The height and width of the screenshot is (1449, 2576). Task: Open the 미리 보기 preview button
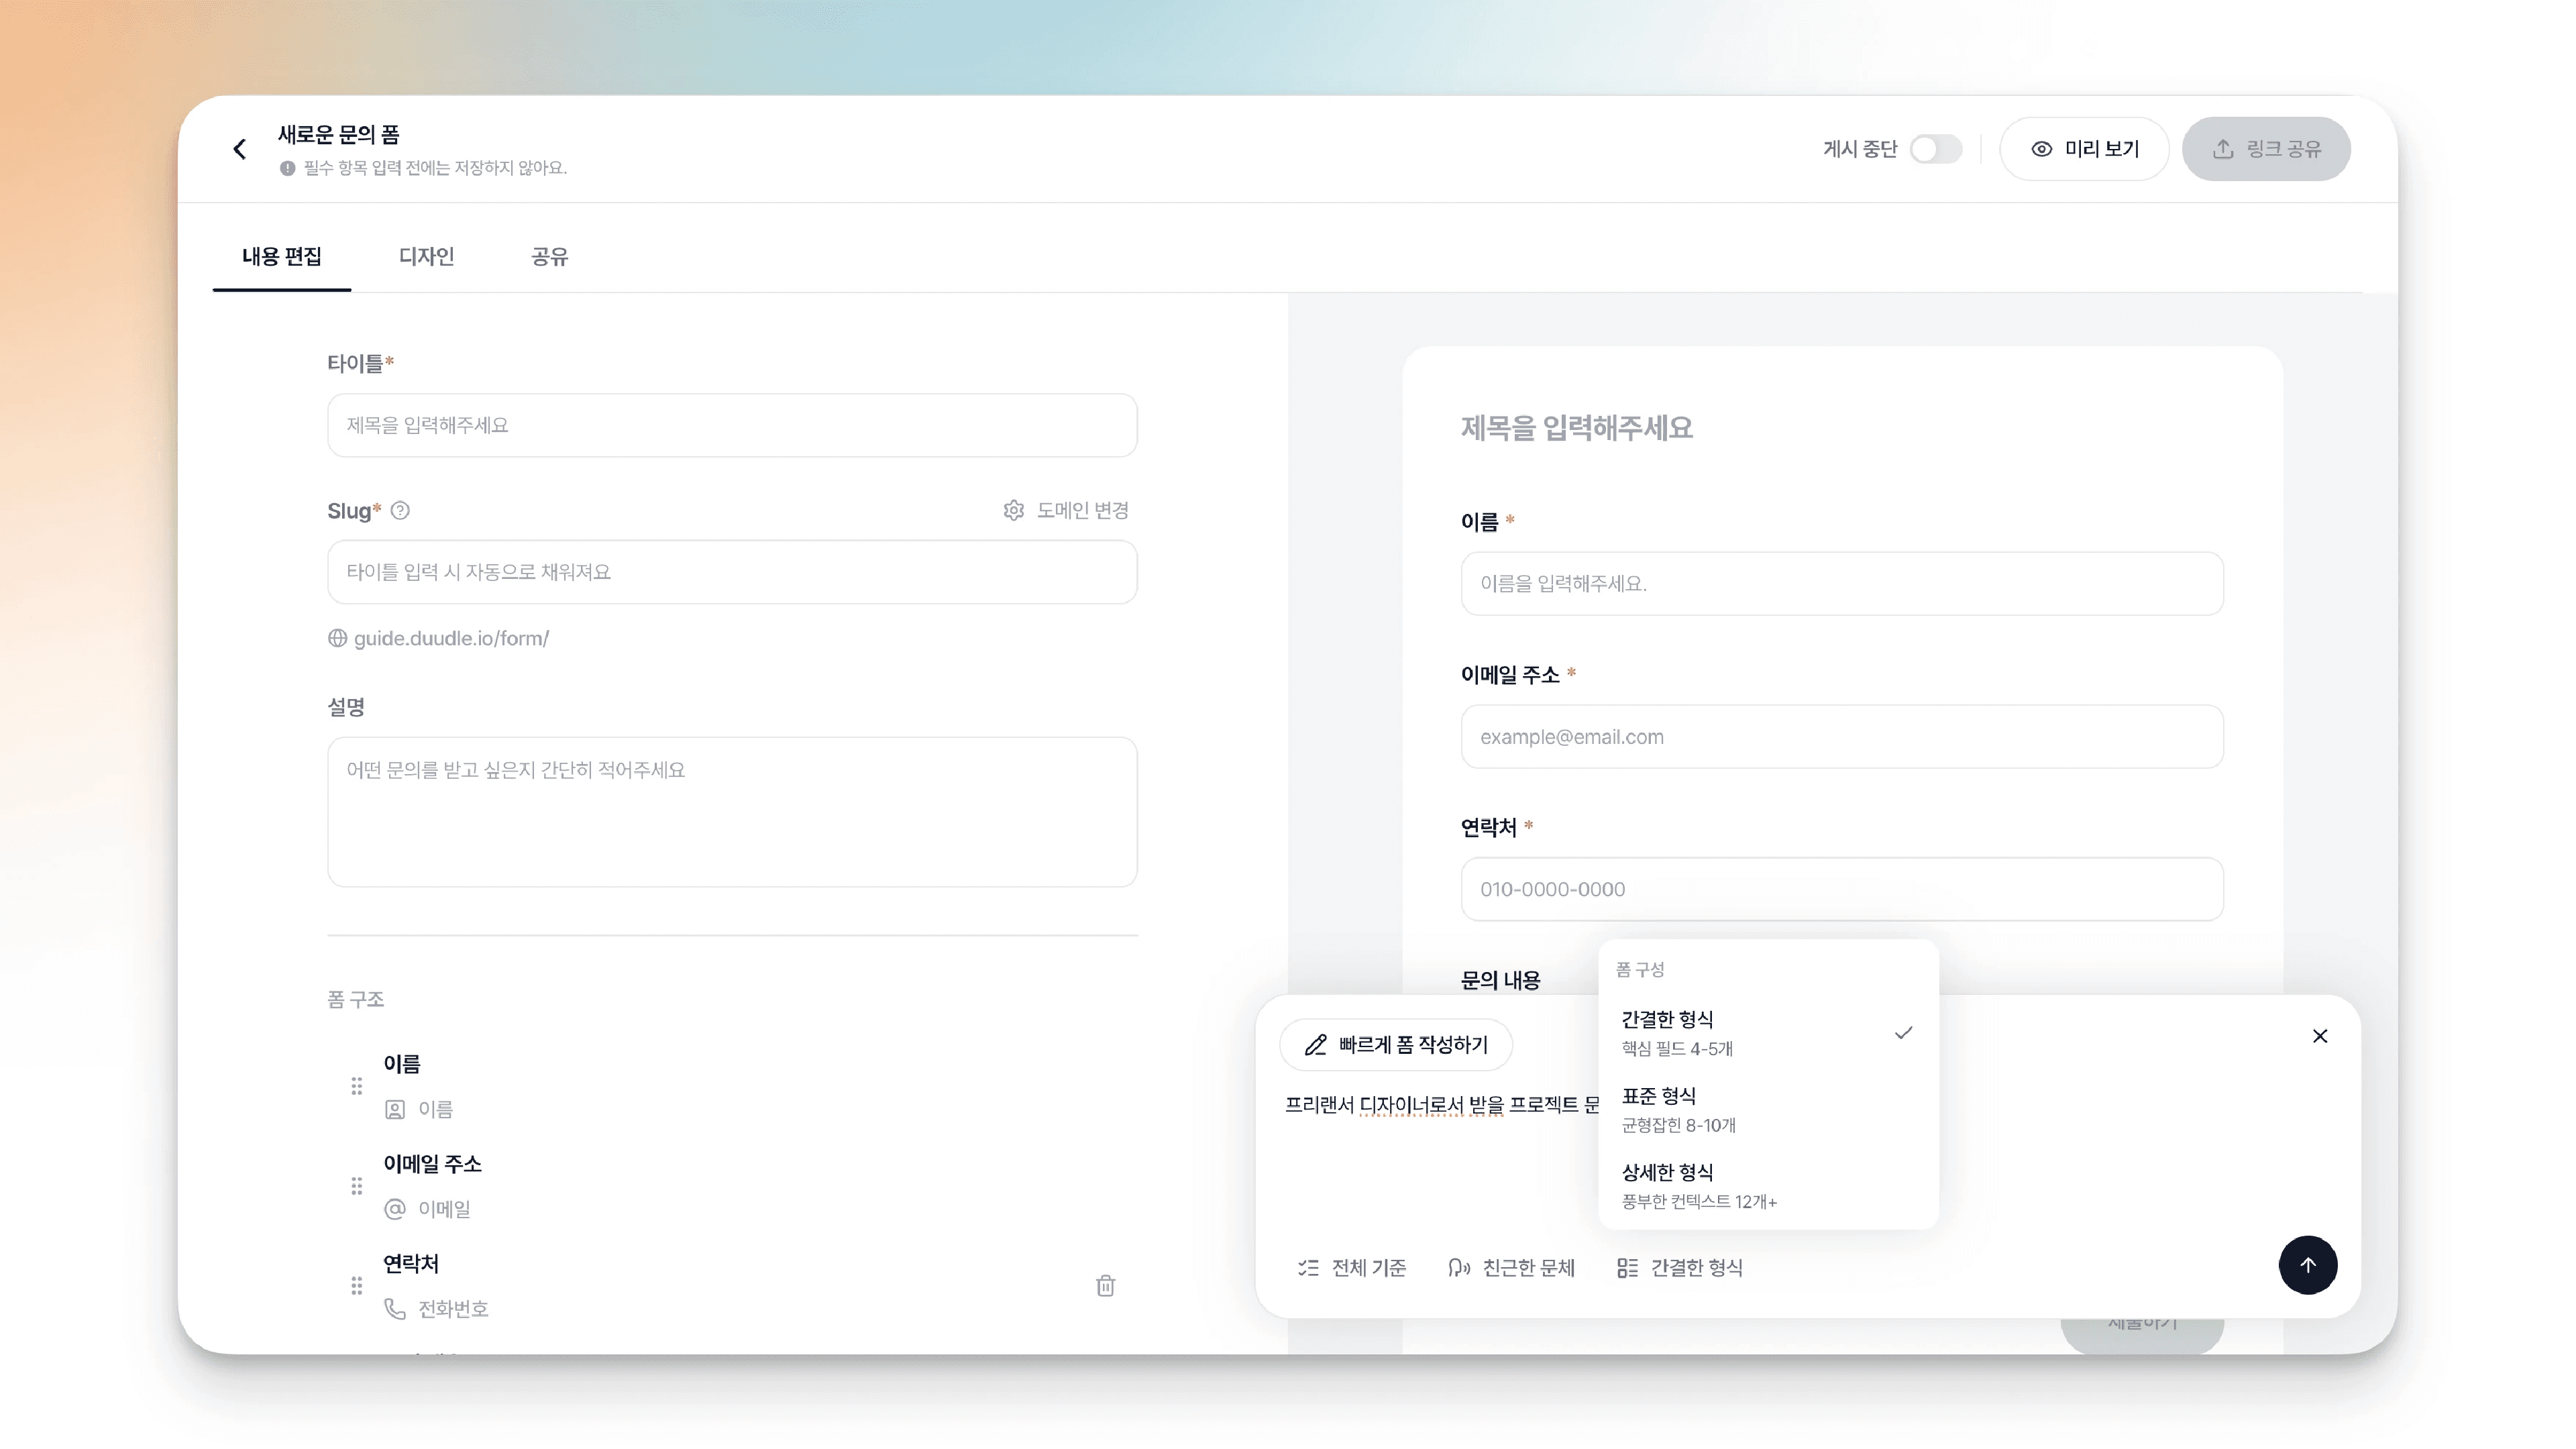coord(2084,149)
